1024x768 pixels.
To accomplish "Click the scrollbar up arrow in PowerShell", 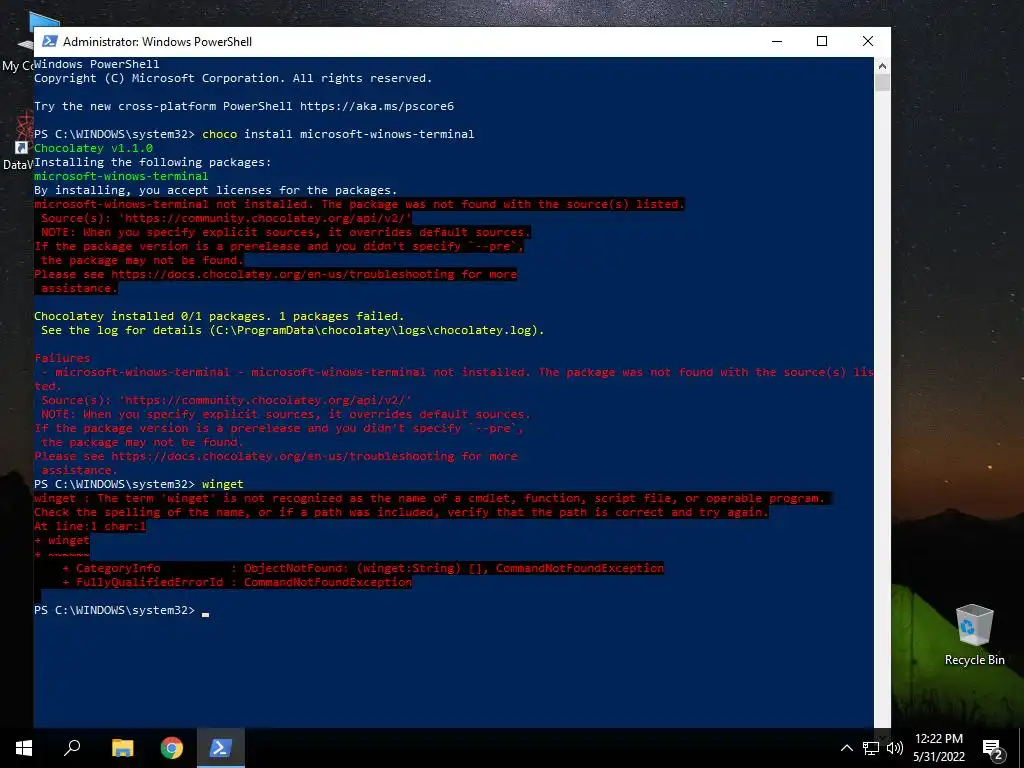I will pos(882,65).
